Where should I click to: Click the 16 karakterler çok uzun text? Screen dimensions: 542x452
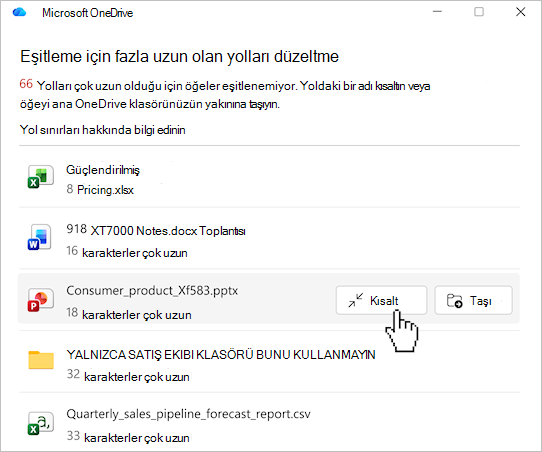click(x=127, y=252)
